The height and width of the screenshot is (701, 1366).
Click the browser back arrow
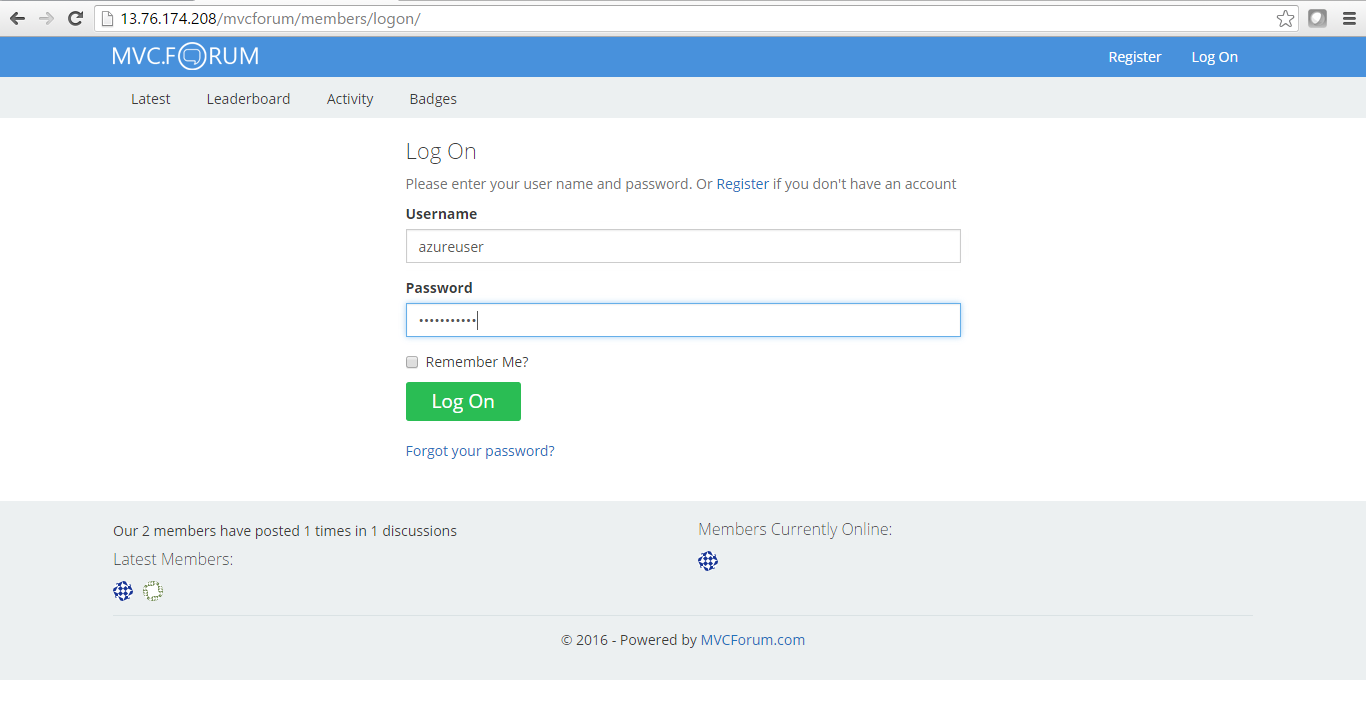click(x=17, y=17)
